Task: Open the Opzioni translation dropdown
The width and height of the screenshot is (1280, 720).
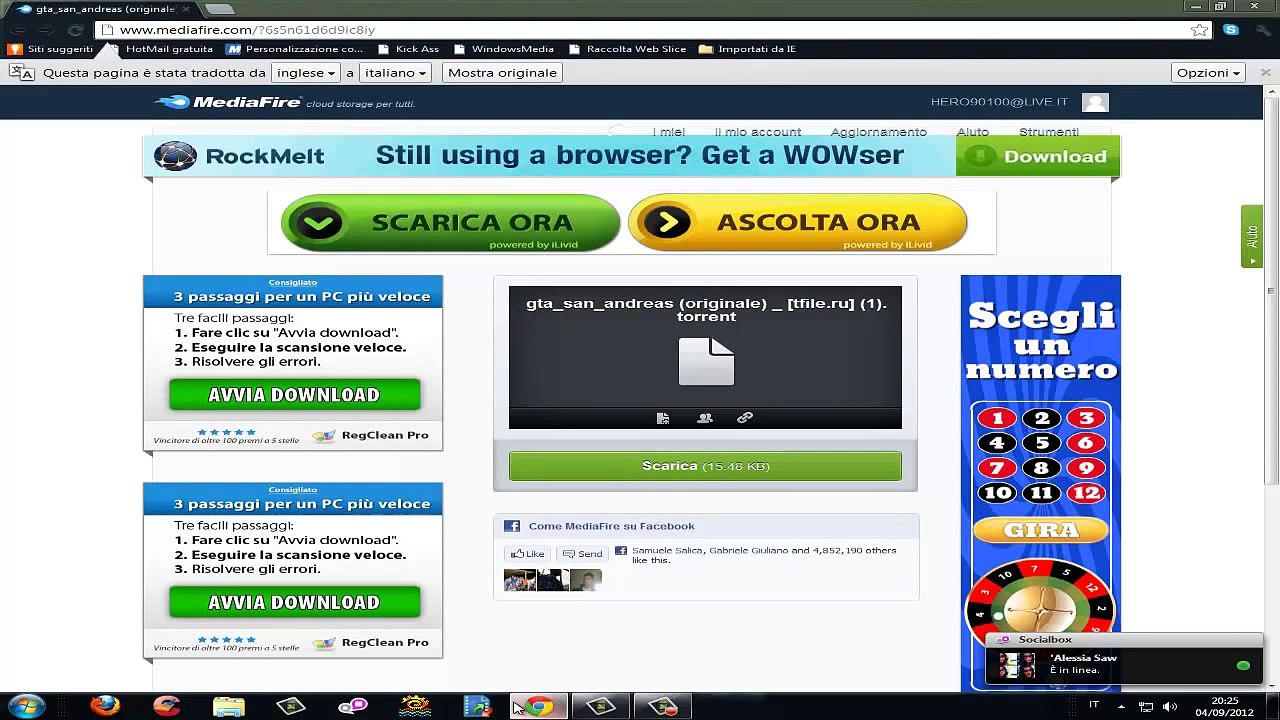Action: point(1208,73)
